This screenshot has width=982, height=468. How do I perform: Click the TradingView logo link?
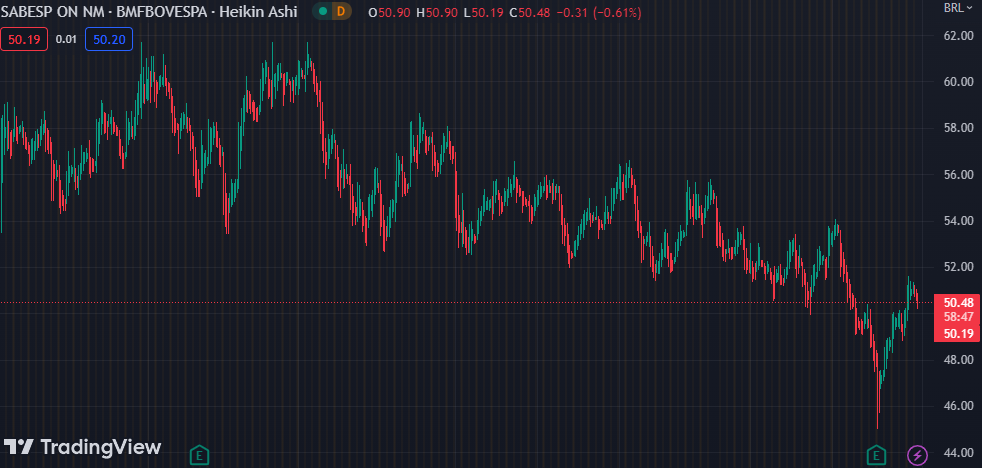tap(83, 447)
